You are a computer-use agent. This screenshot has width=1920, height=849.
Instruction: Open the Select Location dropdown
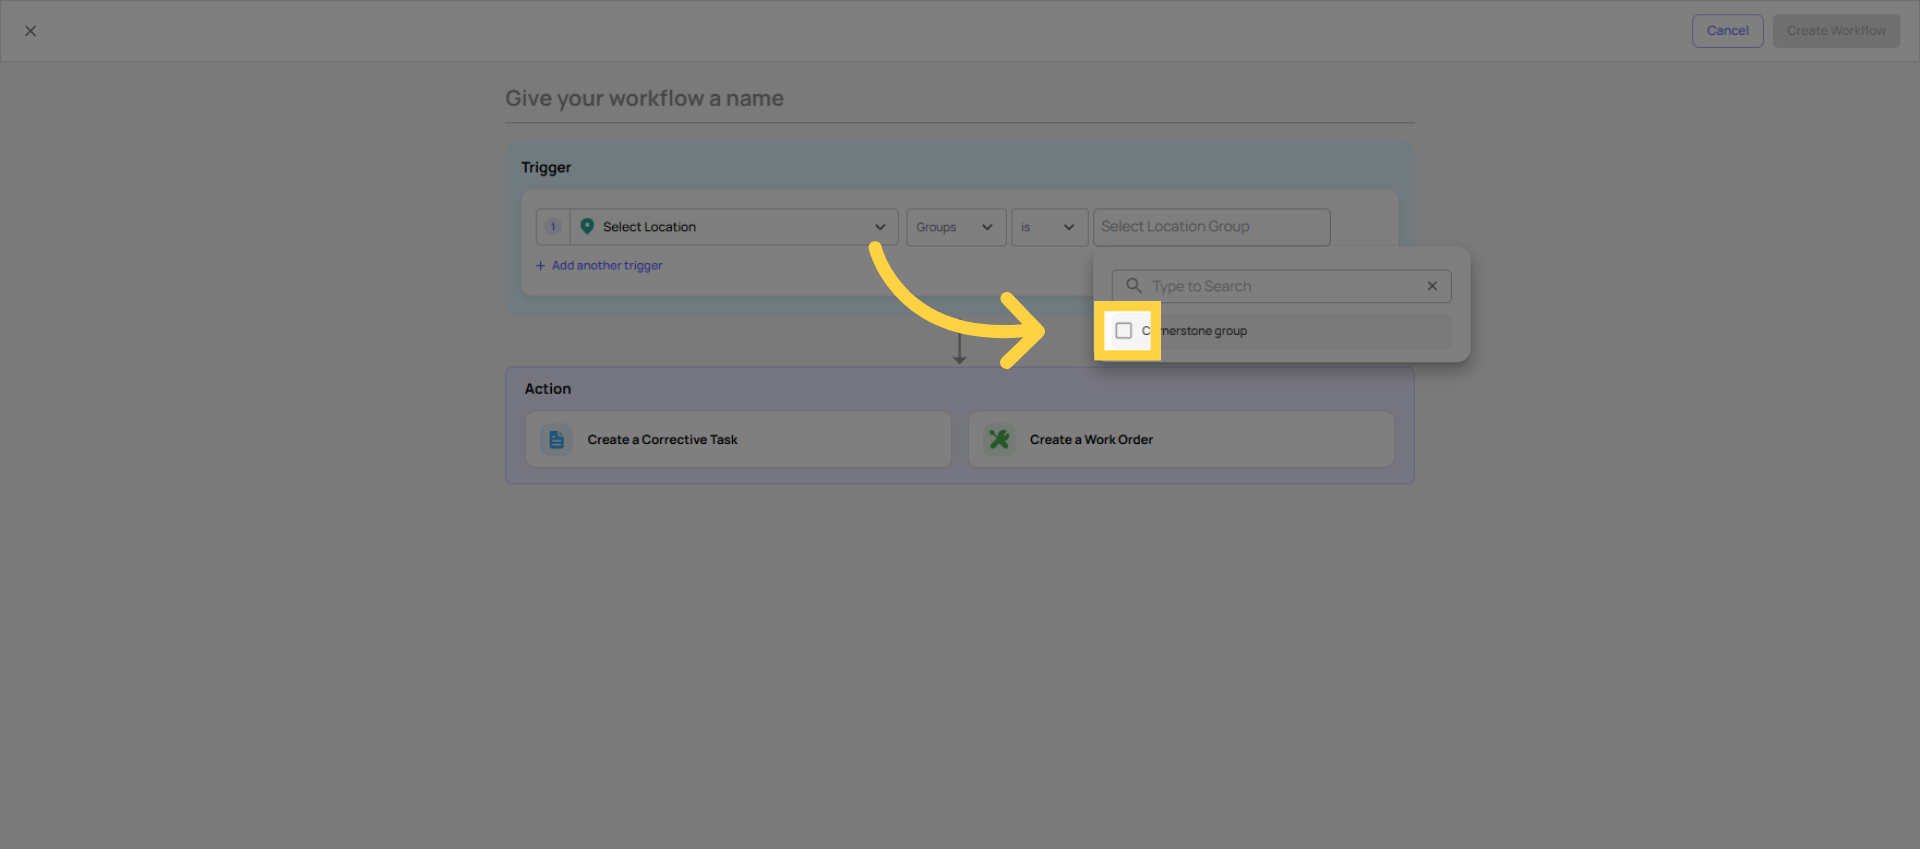[x=734, y=227]
